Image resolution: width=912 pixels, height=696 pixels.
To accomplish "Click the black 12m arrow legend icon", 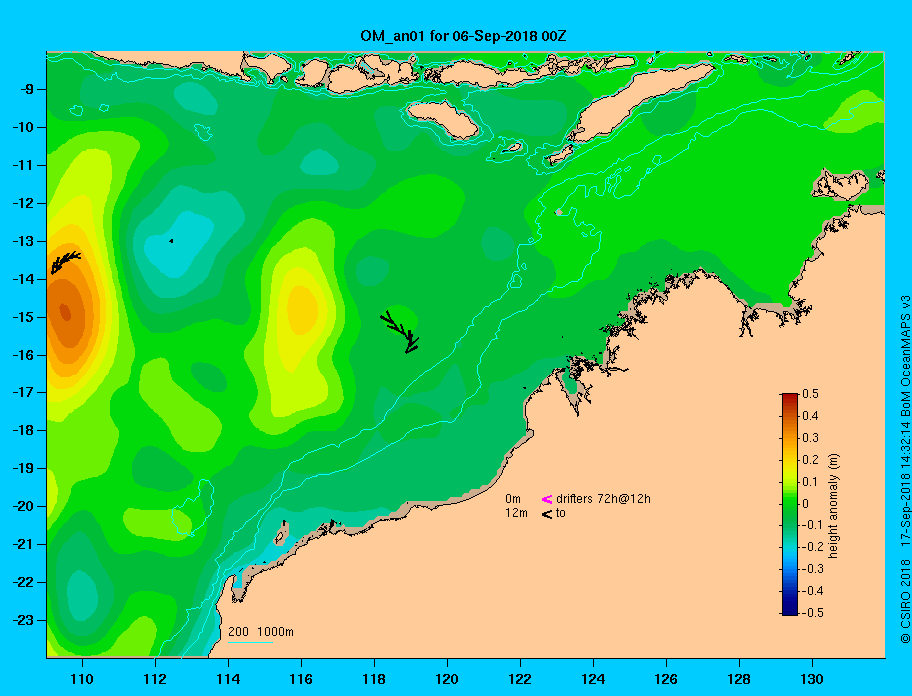I will pyautogui.click(x=547, y=513).
